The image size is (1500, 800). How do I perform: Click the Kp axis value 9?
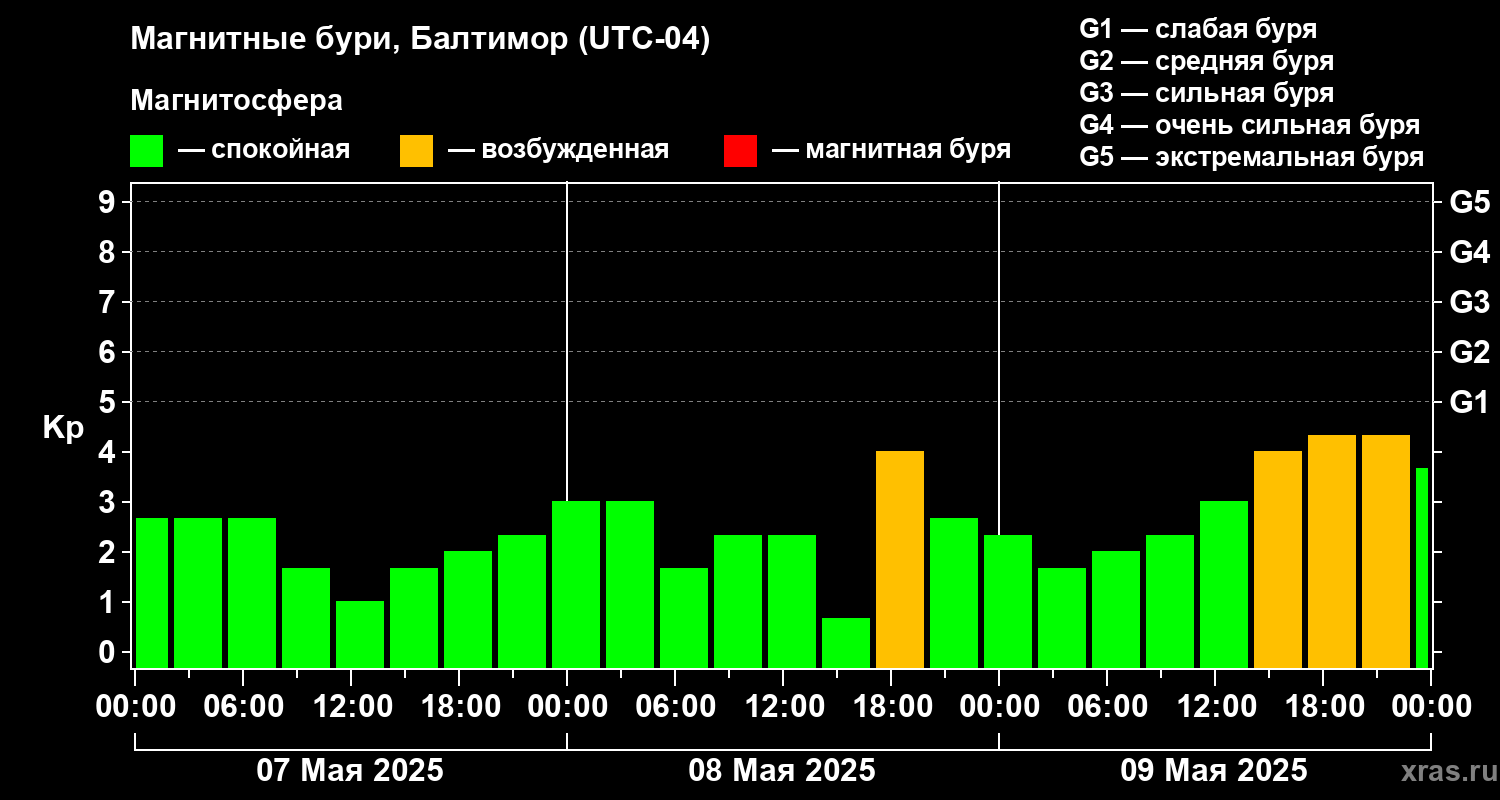(x=109, y=202)
